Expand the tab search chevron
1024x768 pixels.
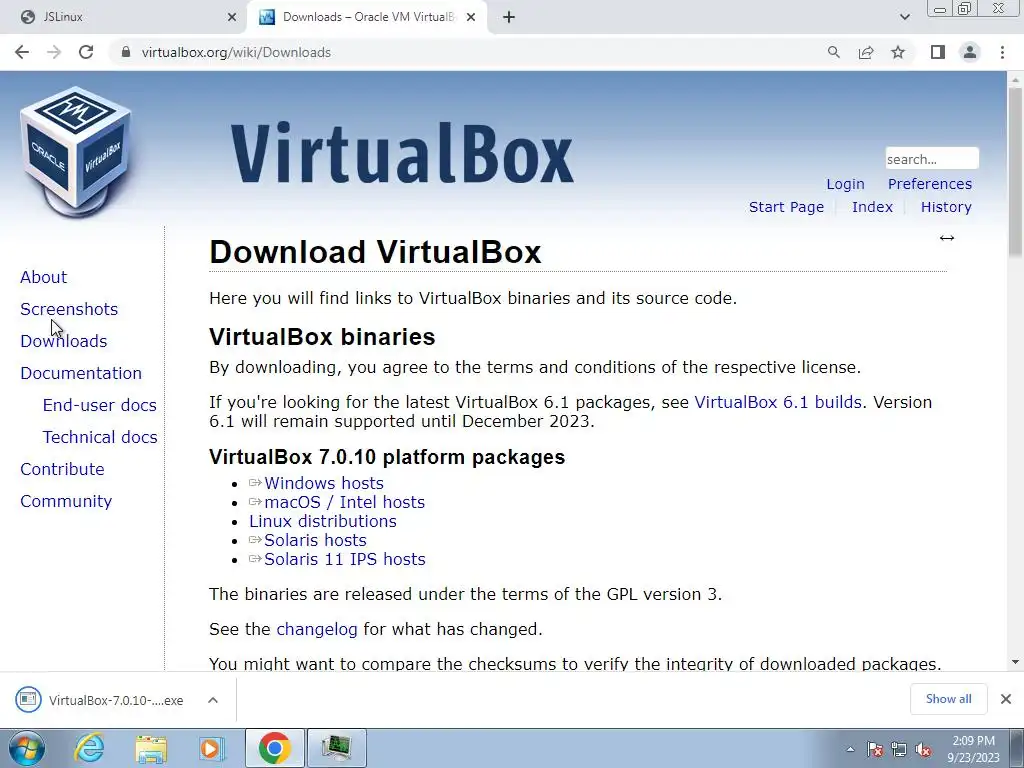904,18
